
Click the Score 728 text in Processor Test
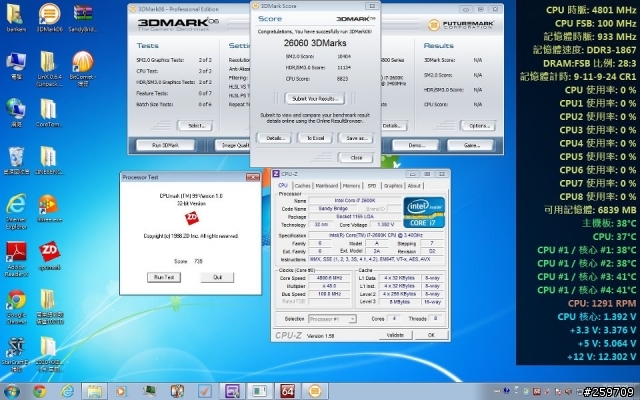188,261
